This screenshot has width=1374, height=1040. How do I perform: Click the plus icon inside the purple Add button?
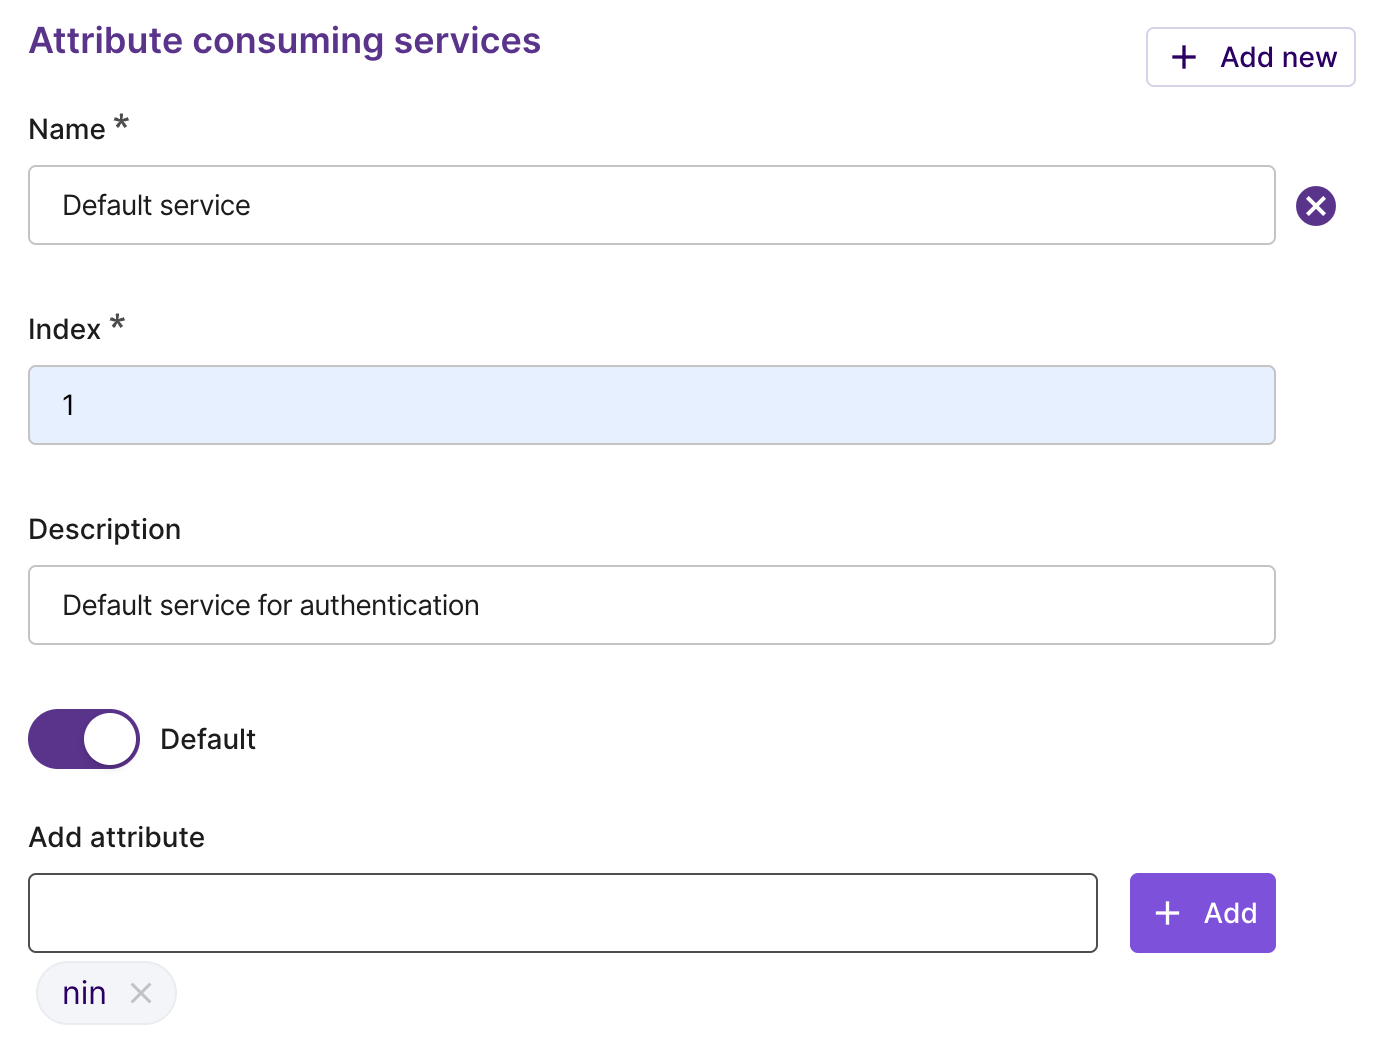[x=1166, y=912]
